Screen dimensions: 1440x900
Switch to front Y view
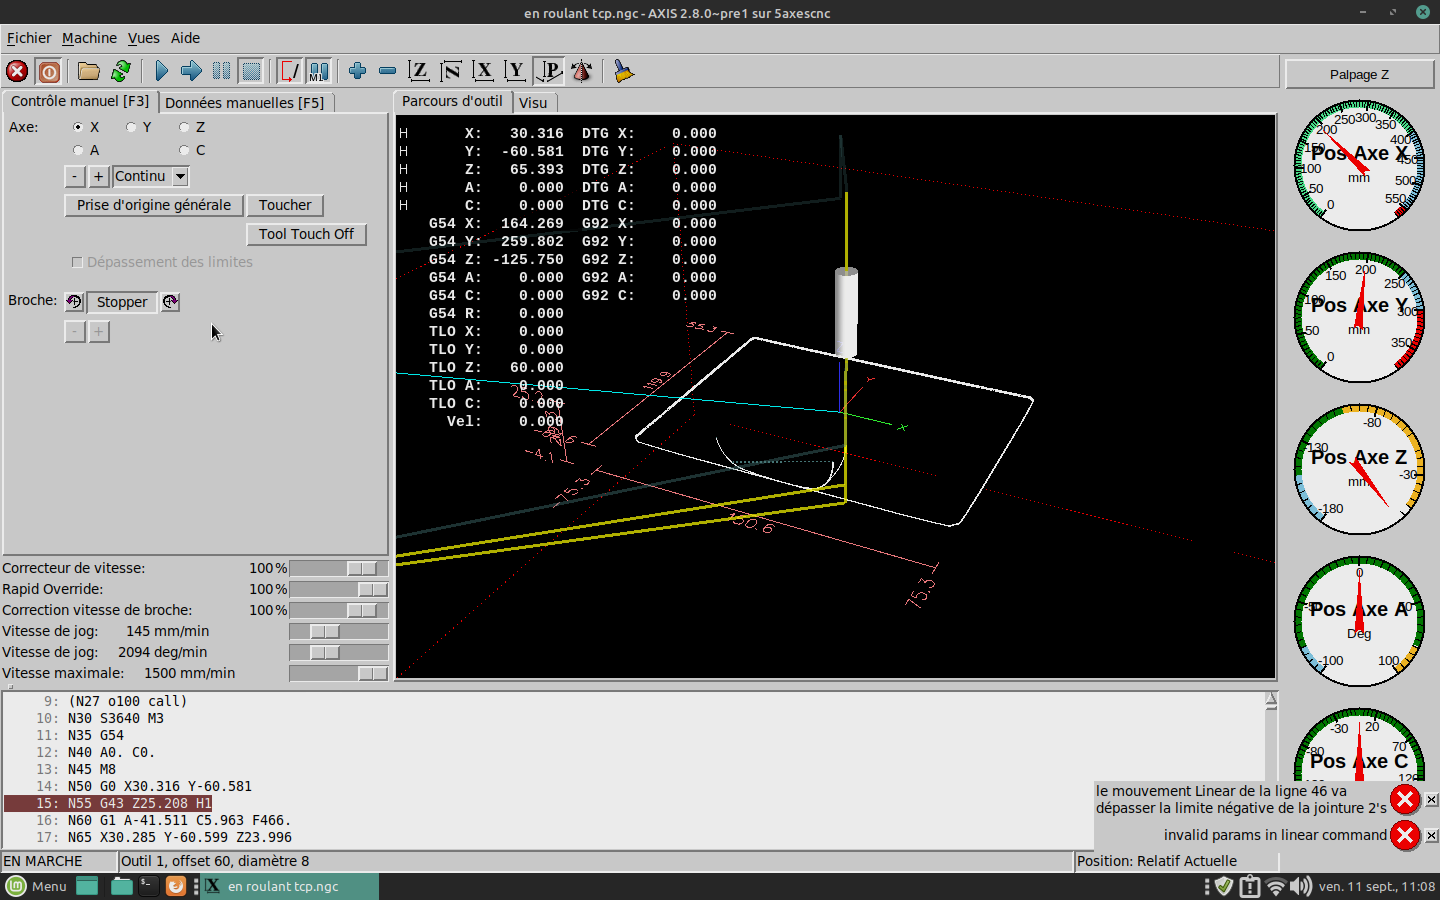pyautogui.click(x=515, y=71)
